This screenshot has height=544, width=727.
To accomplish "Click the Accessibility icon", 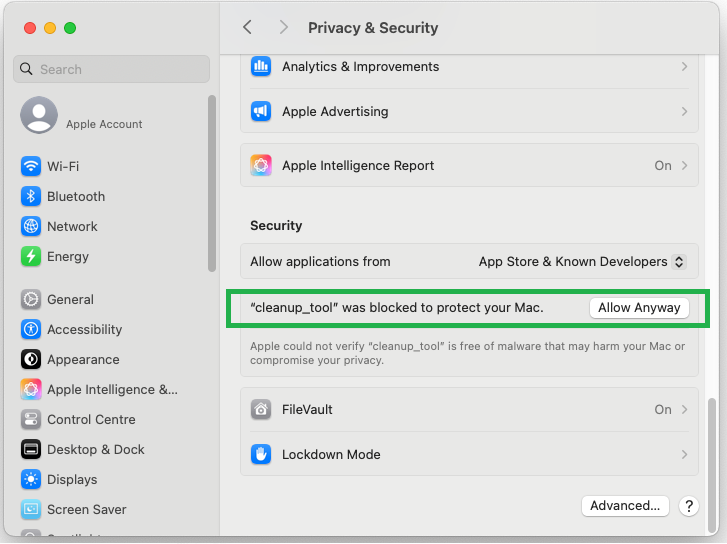I will pos(31,329).
